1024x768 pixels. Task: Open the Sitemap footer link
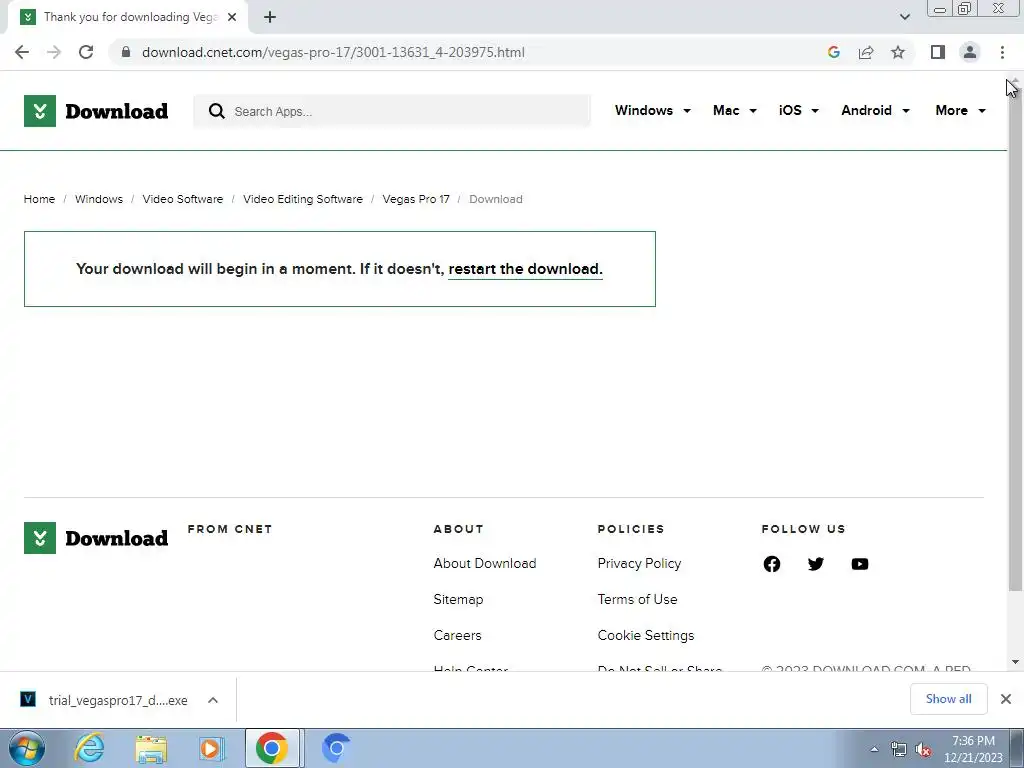tap(458, 600)
